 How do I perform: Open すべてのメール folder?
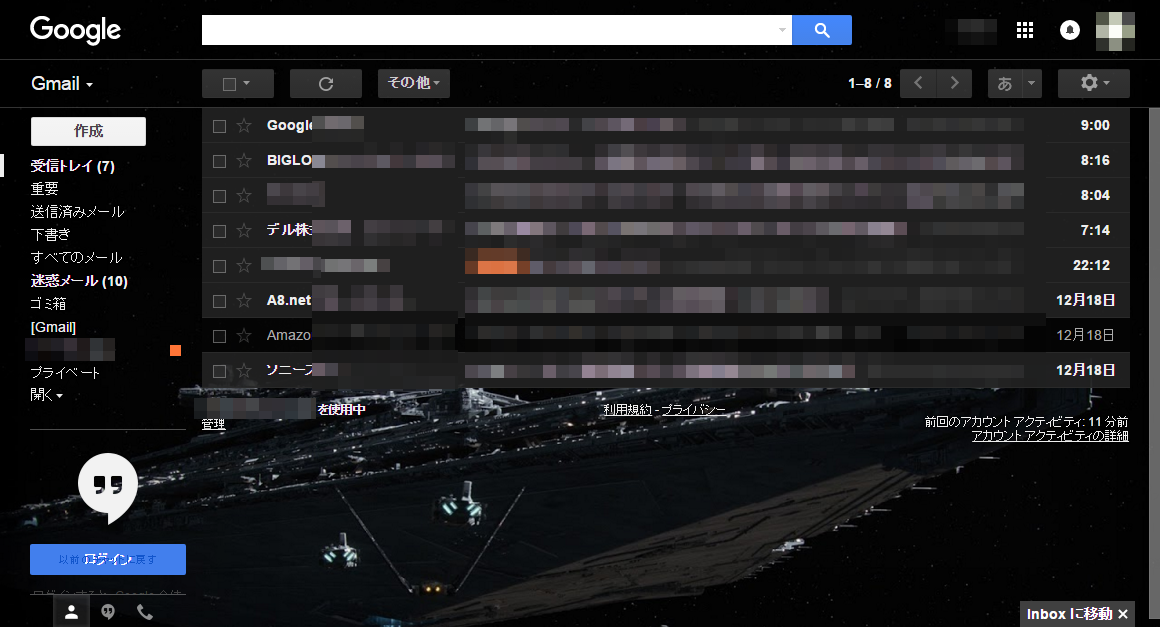click(76, 257)
